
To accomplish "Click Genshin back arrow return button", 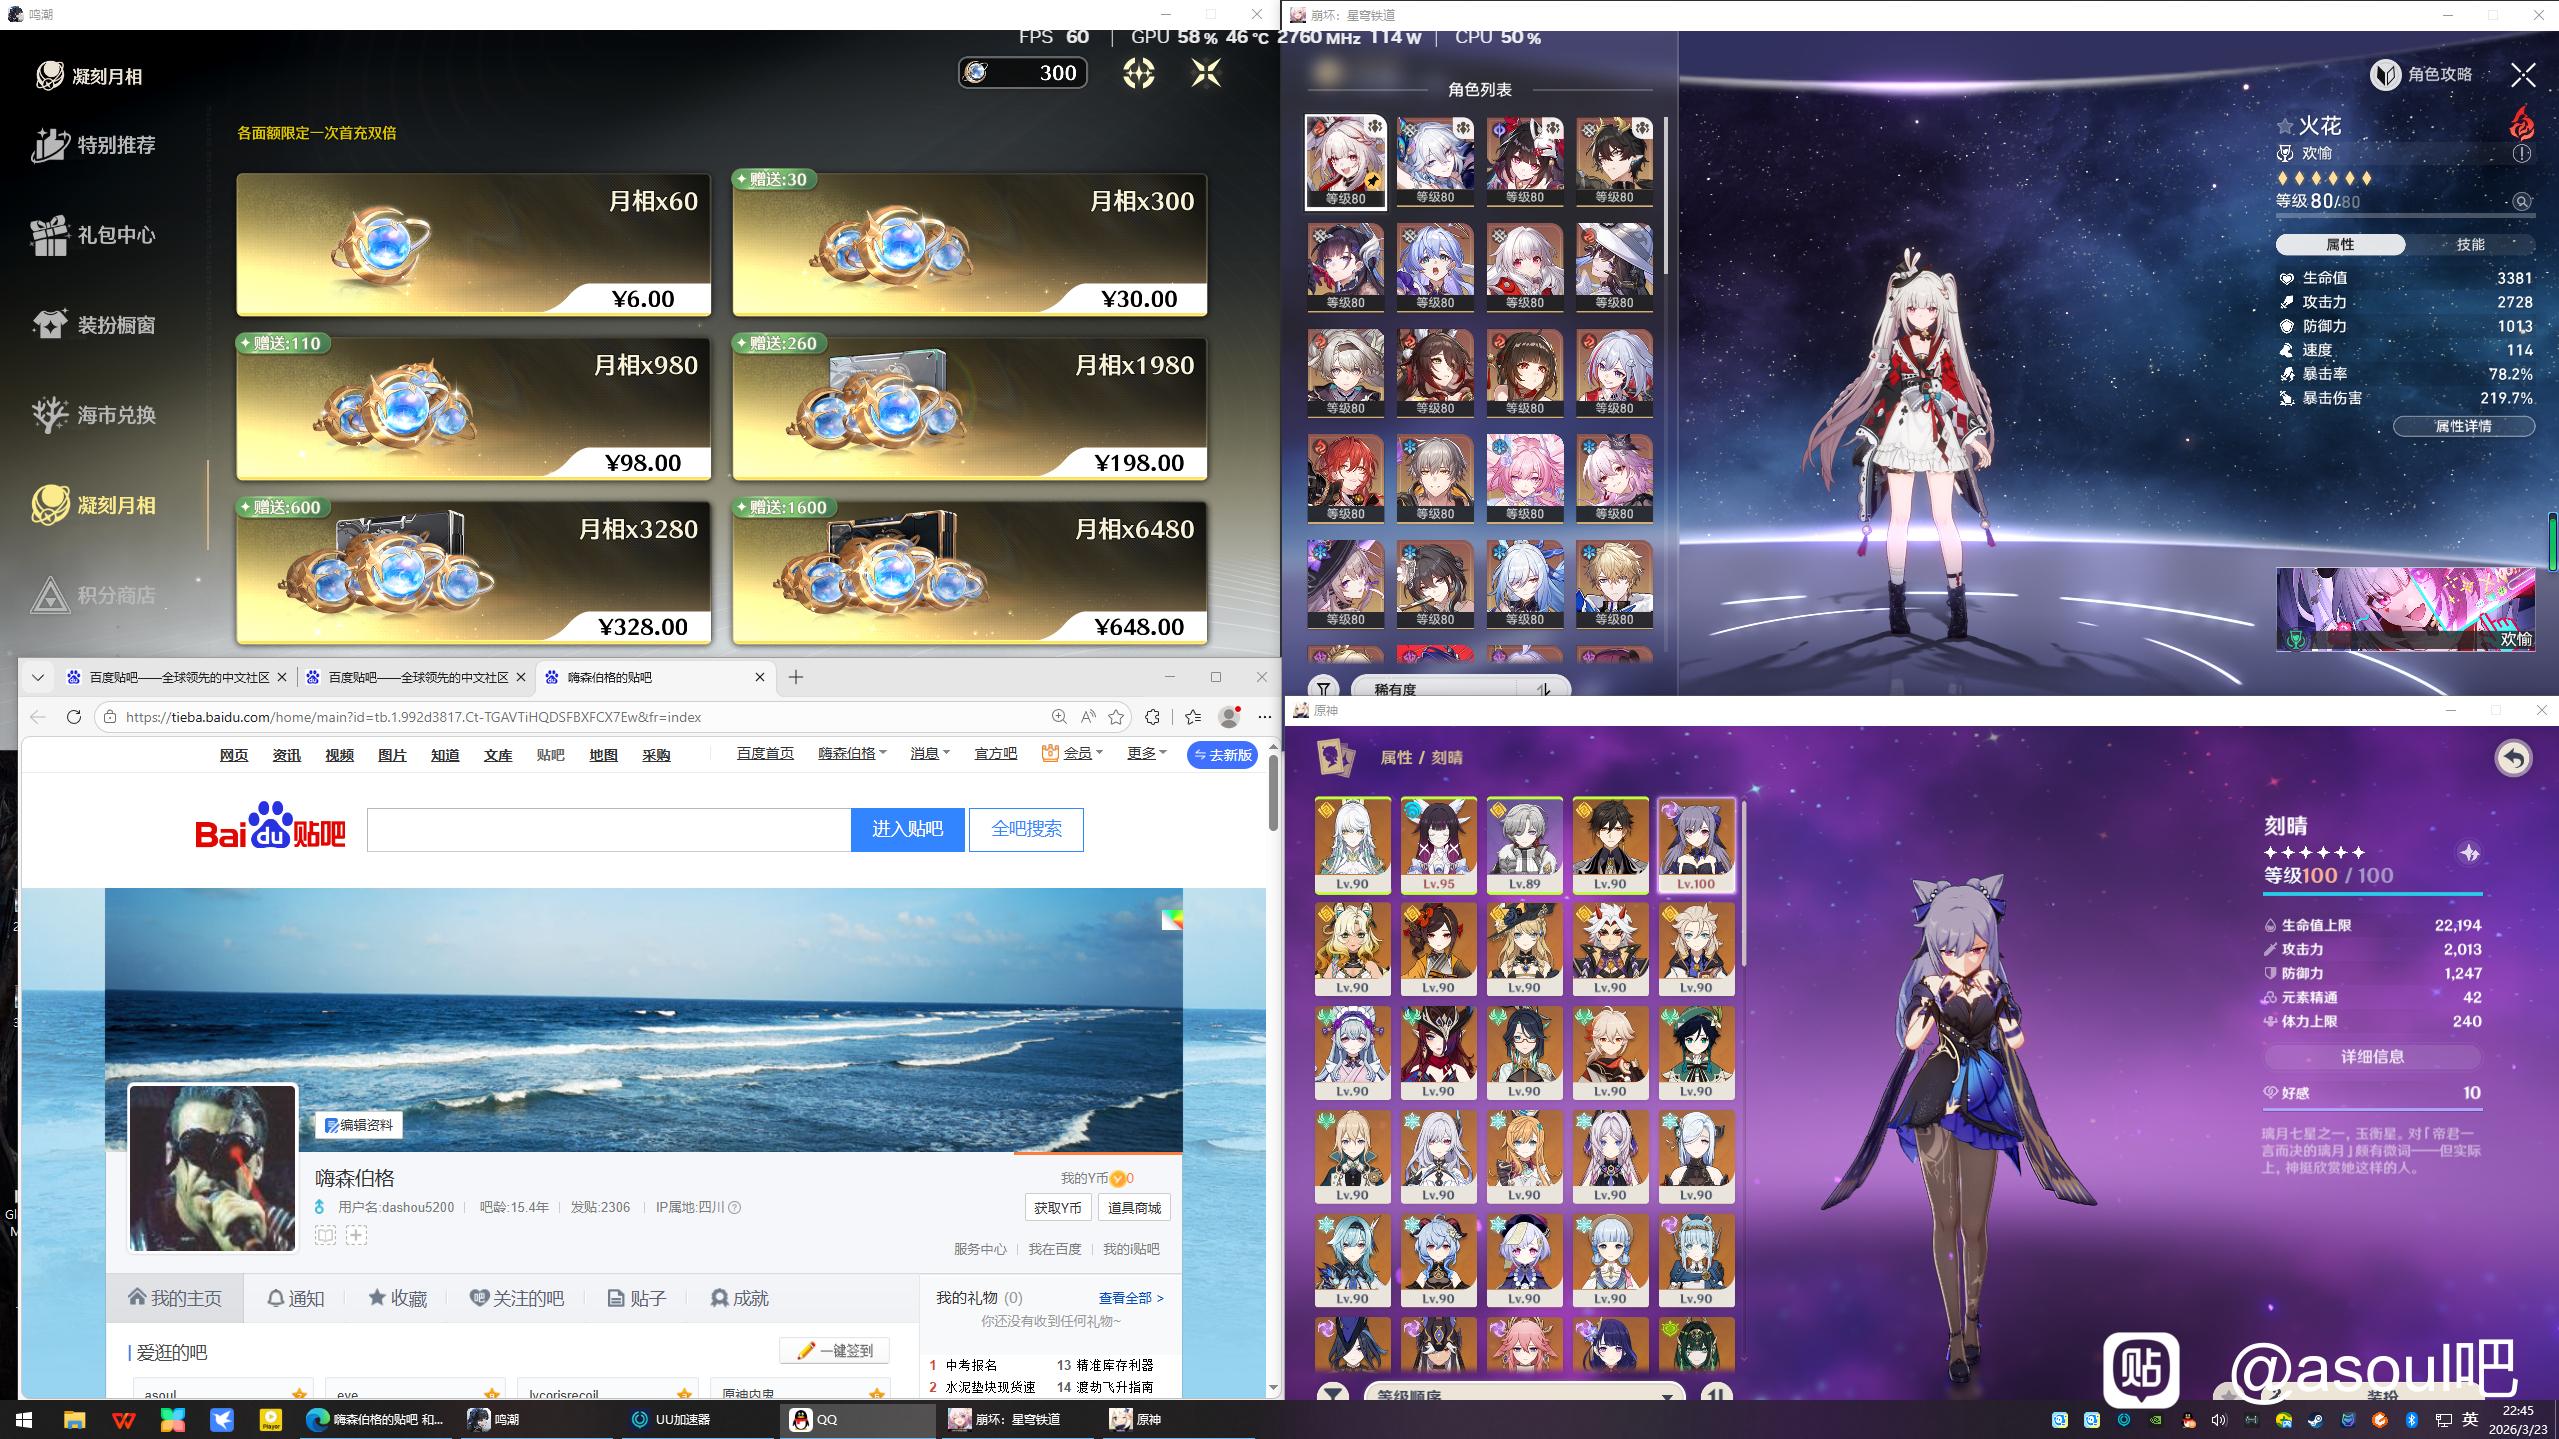I will pos(2512,758).
